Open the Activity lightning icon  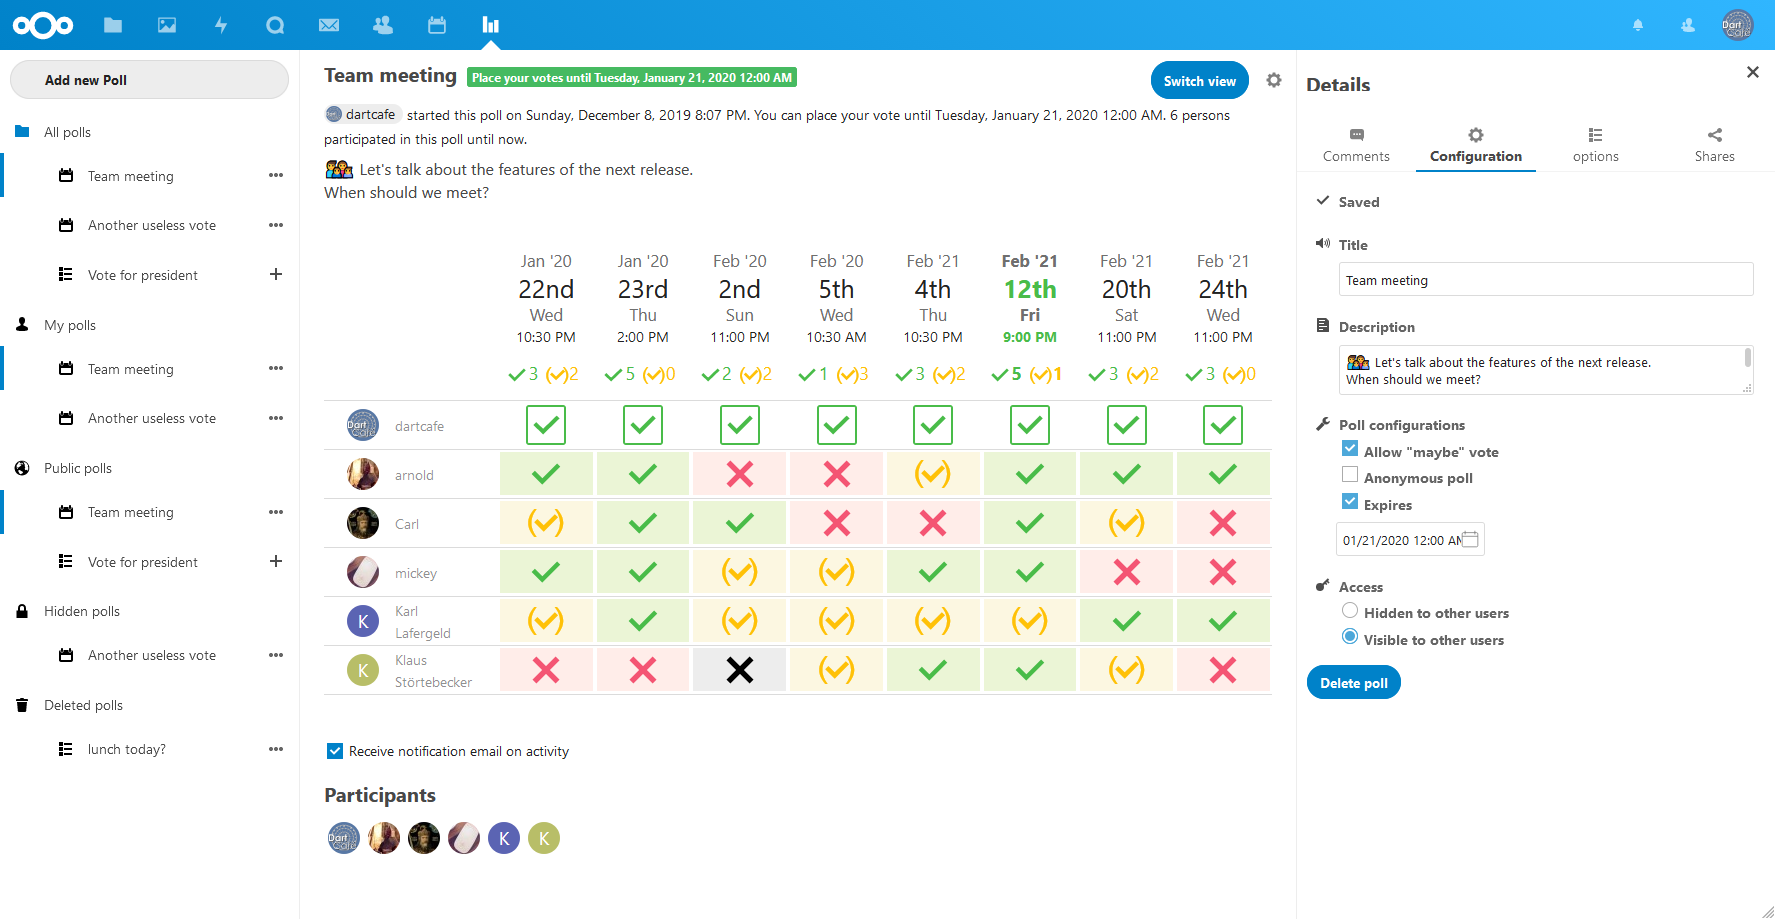pyautogui.click(x=221, y=25)
